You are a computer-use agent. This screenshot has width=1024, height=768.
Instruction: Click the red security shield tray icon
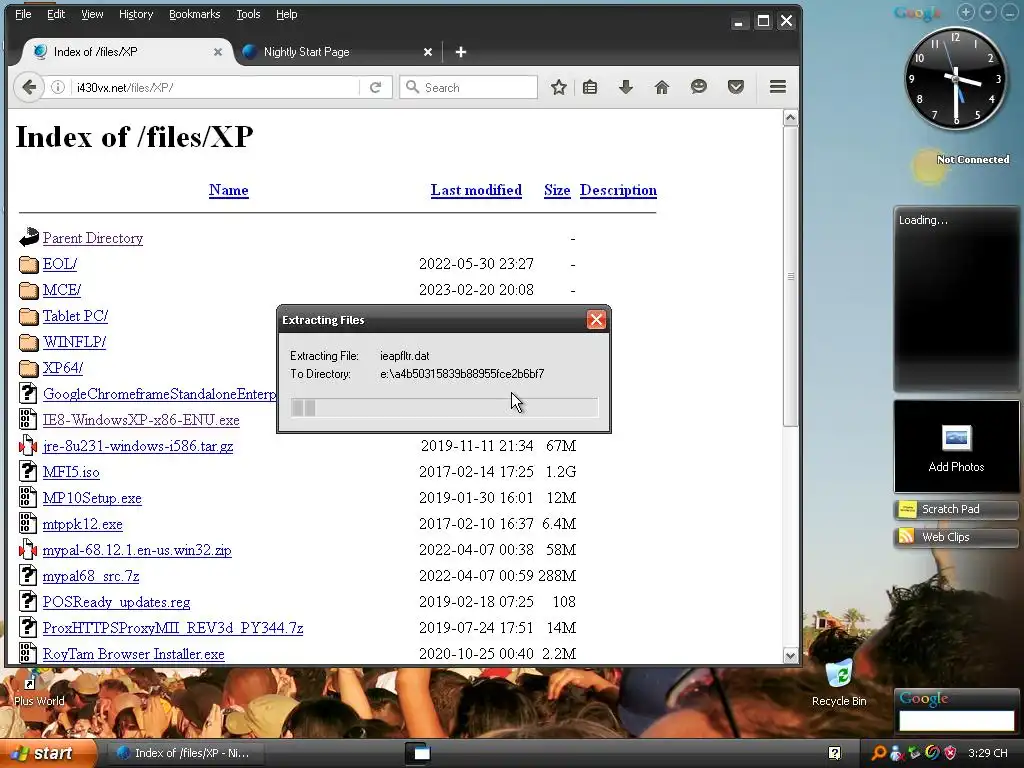[950, 753]
